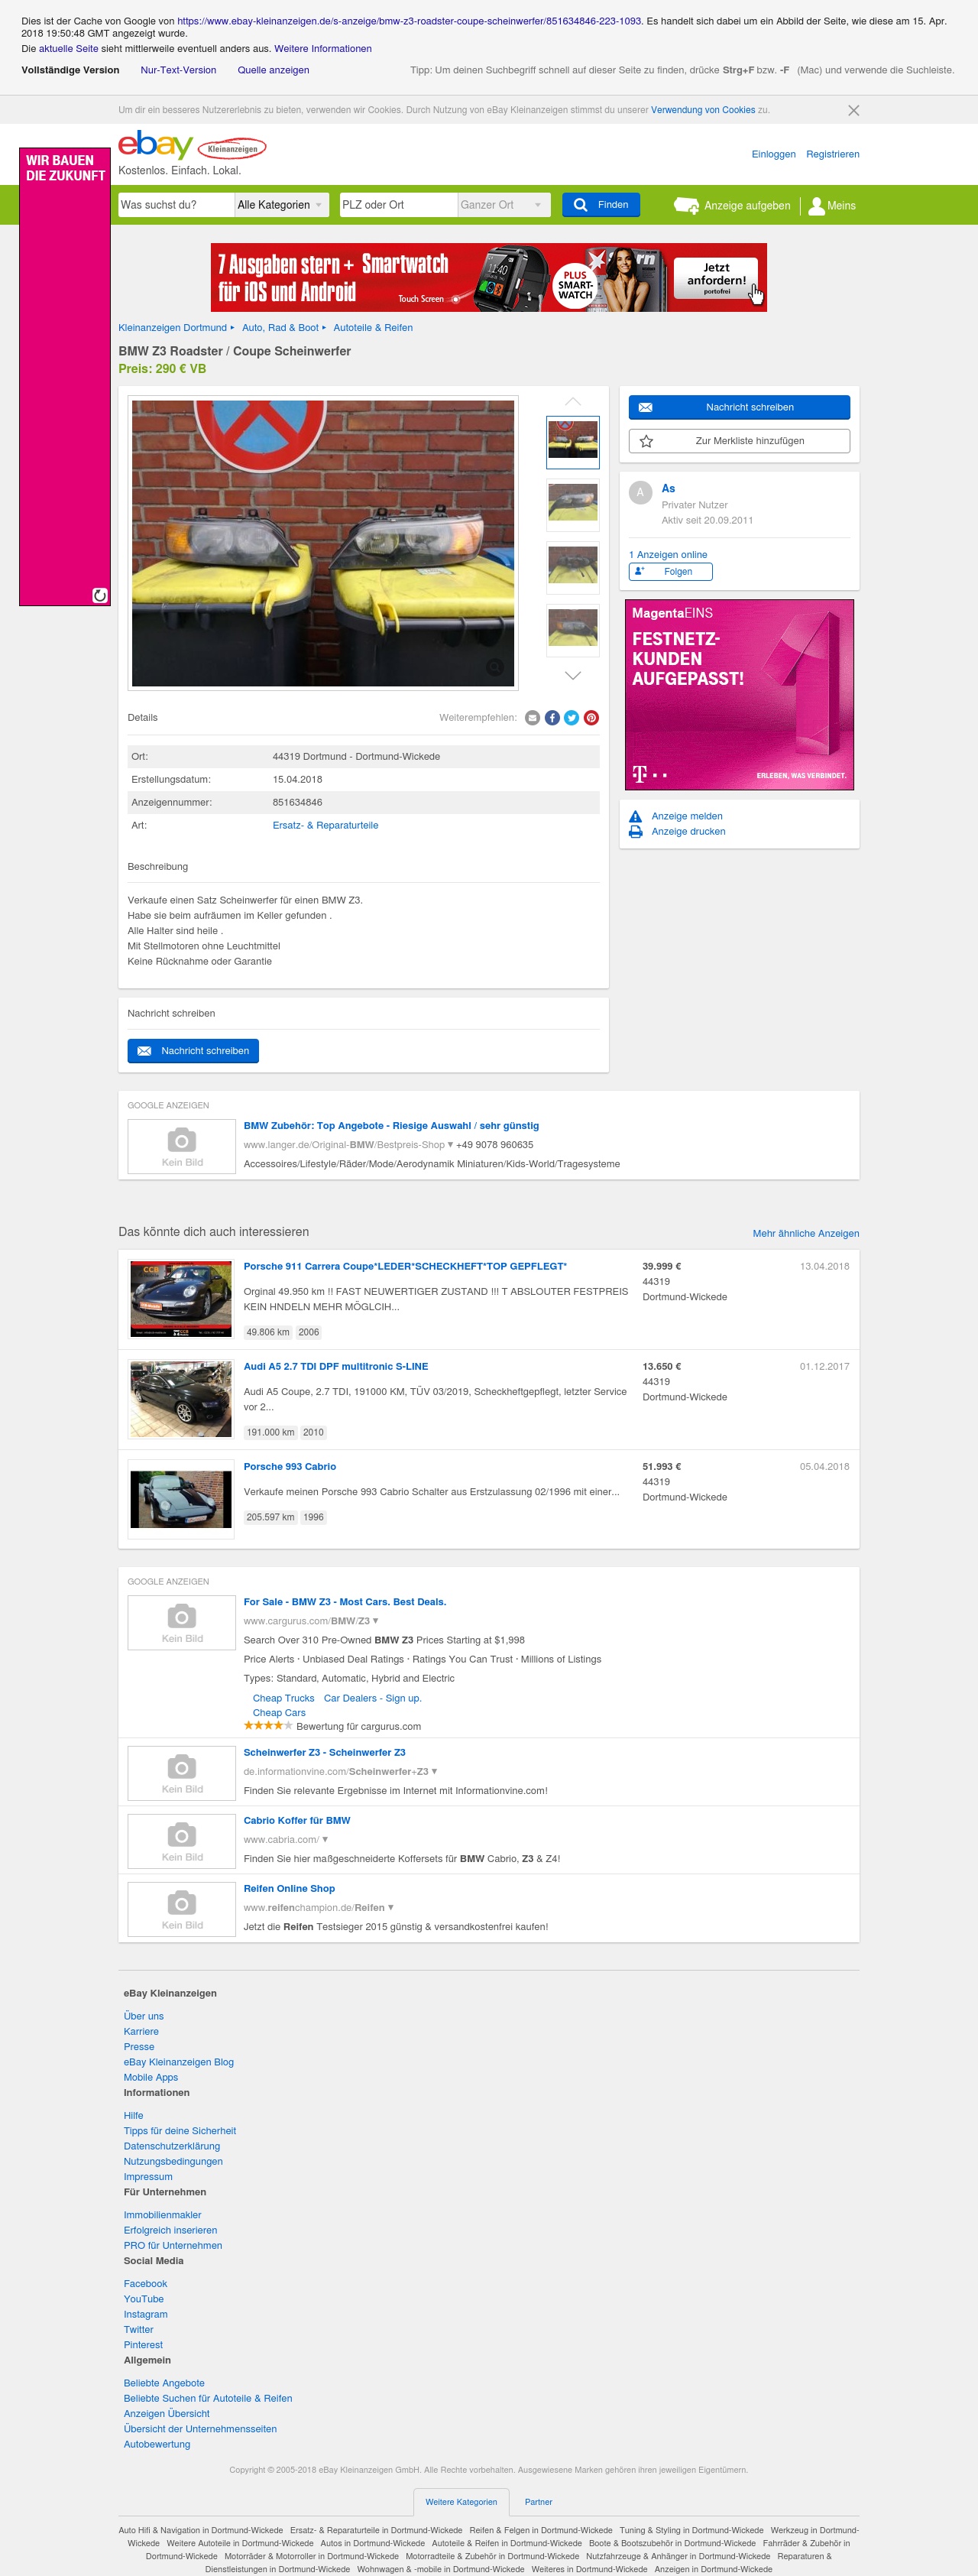
Task: Select the second headlight thumbnail
Action: pyautogui.click(x=573, y=504)
